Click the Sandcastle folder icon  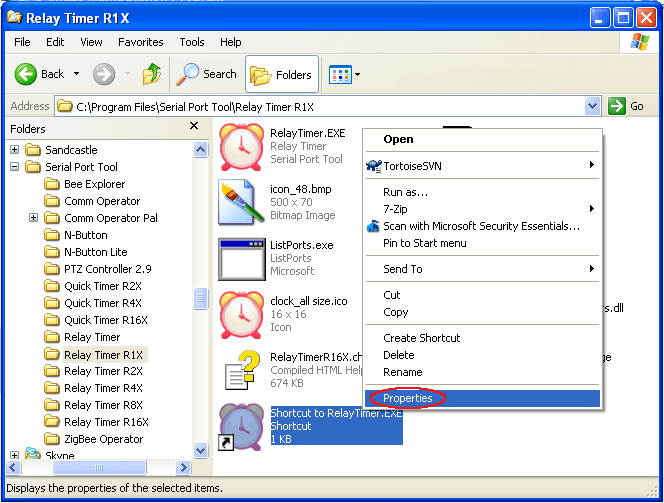coord(33,150)
